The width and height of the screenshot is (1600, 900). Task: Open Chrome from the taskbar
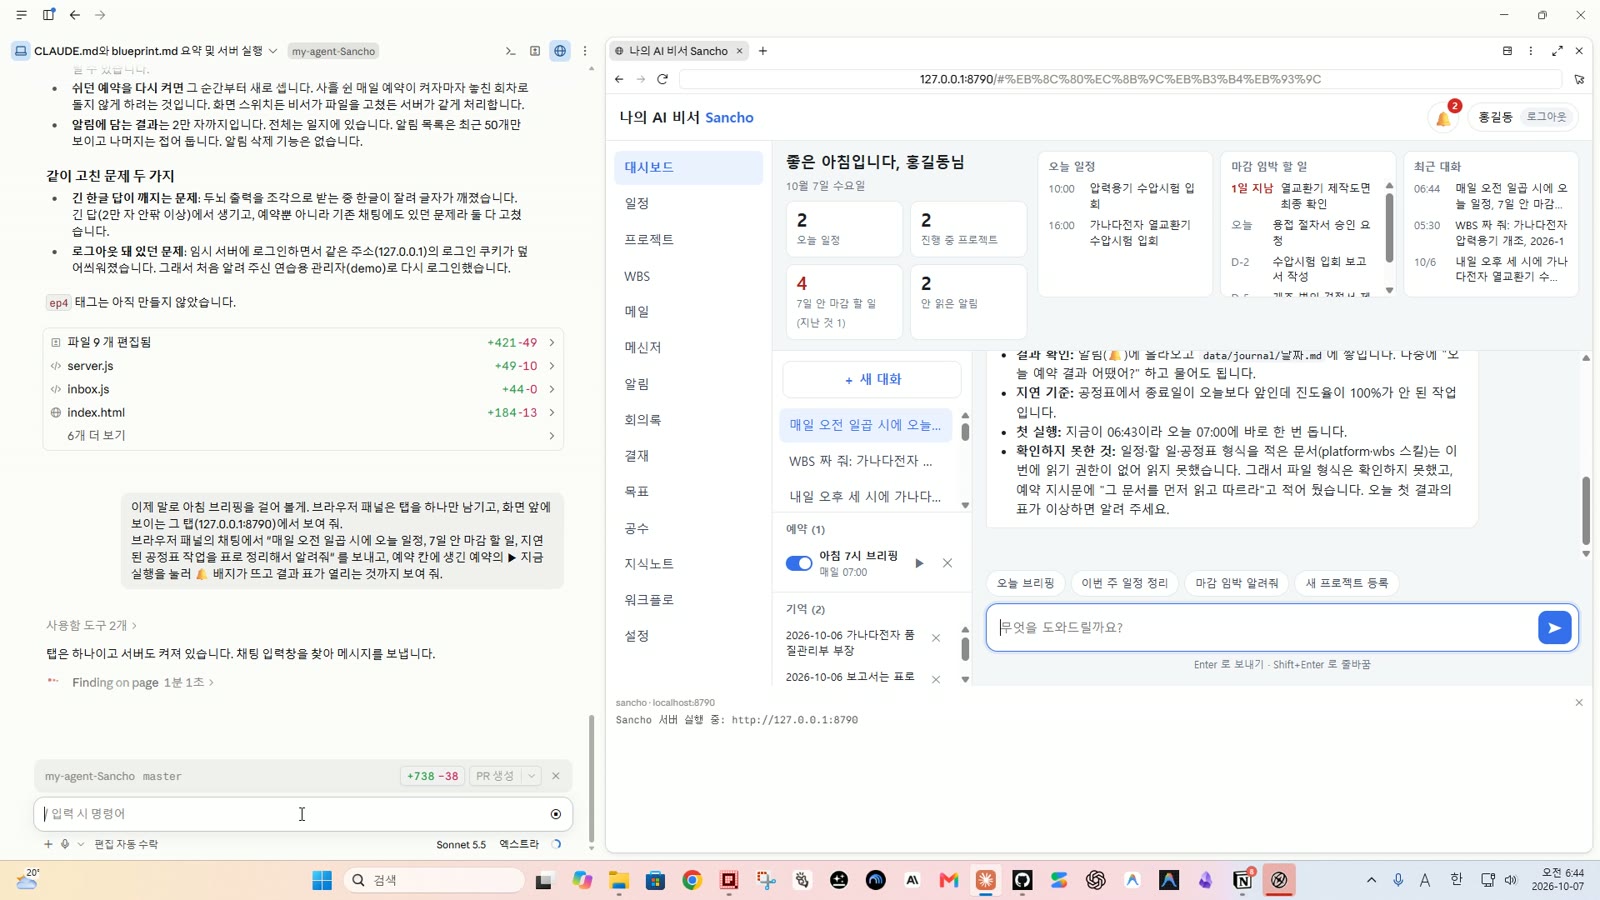click(x=692, y=880)
